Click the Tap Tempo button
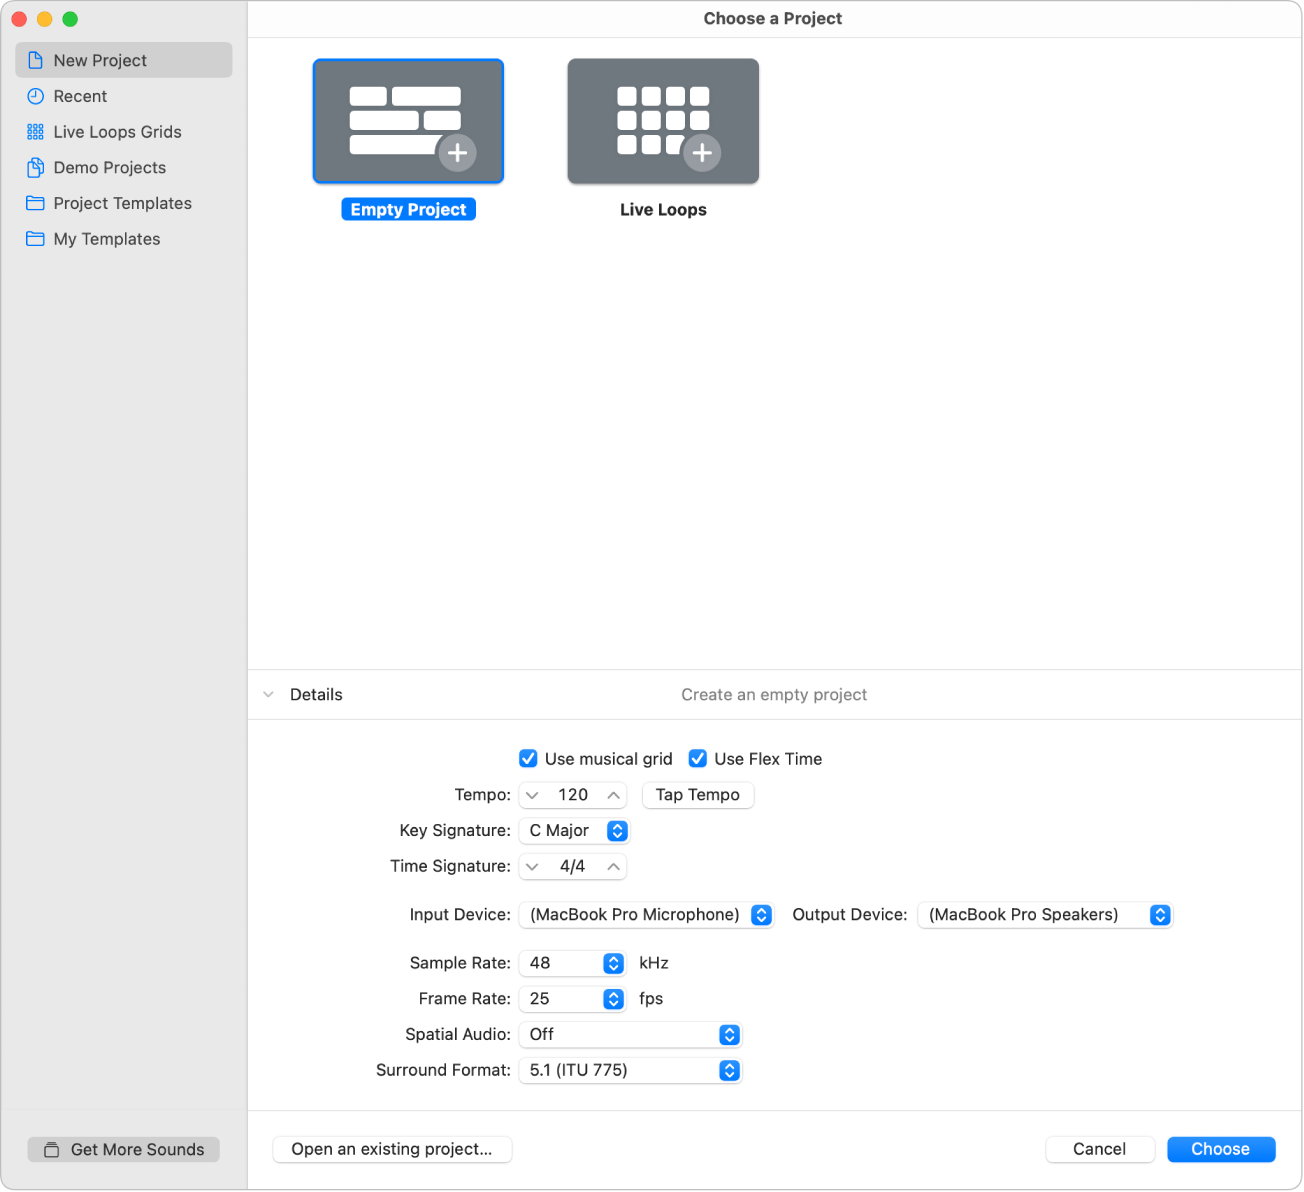Image resolution: width=1304 pixels, height=1192 pixels. click(697, 795)
